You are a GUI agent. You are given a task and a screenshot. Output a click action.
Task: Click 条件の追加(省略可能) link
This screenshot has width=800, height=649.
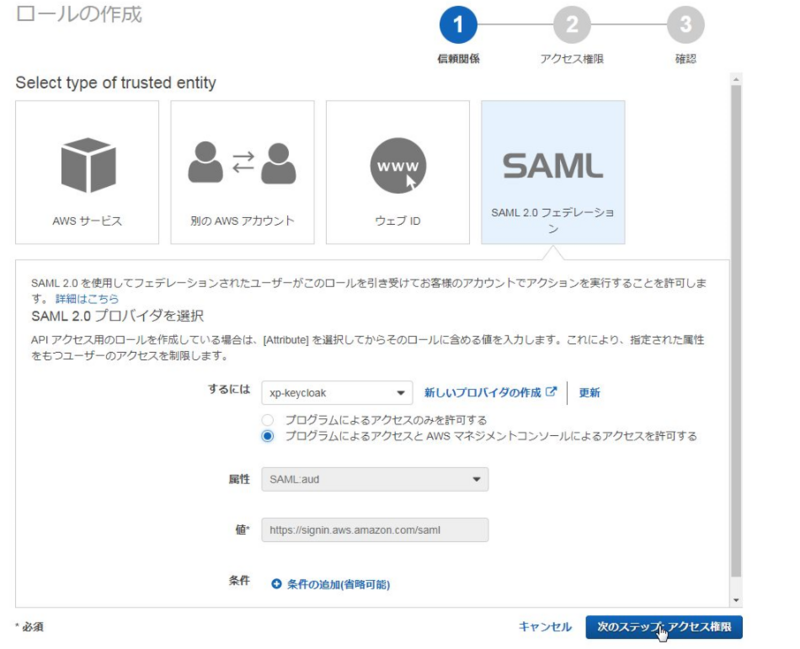[338, 584]
